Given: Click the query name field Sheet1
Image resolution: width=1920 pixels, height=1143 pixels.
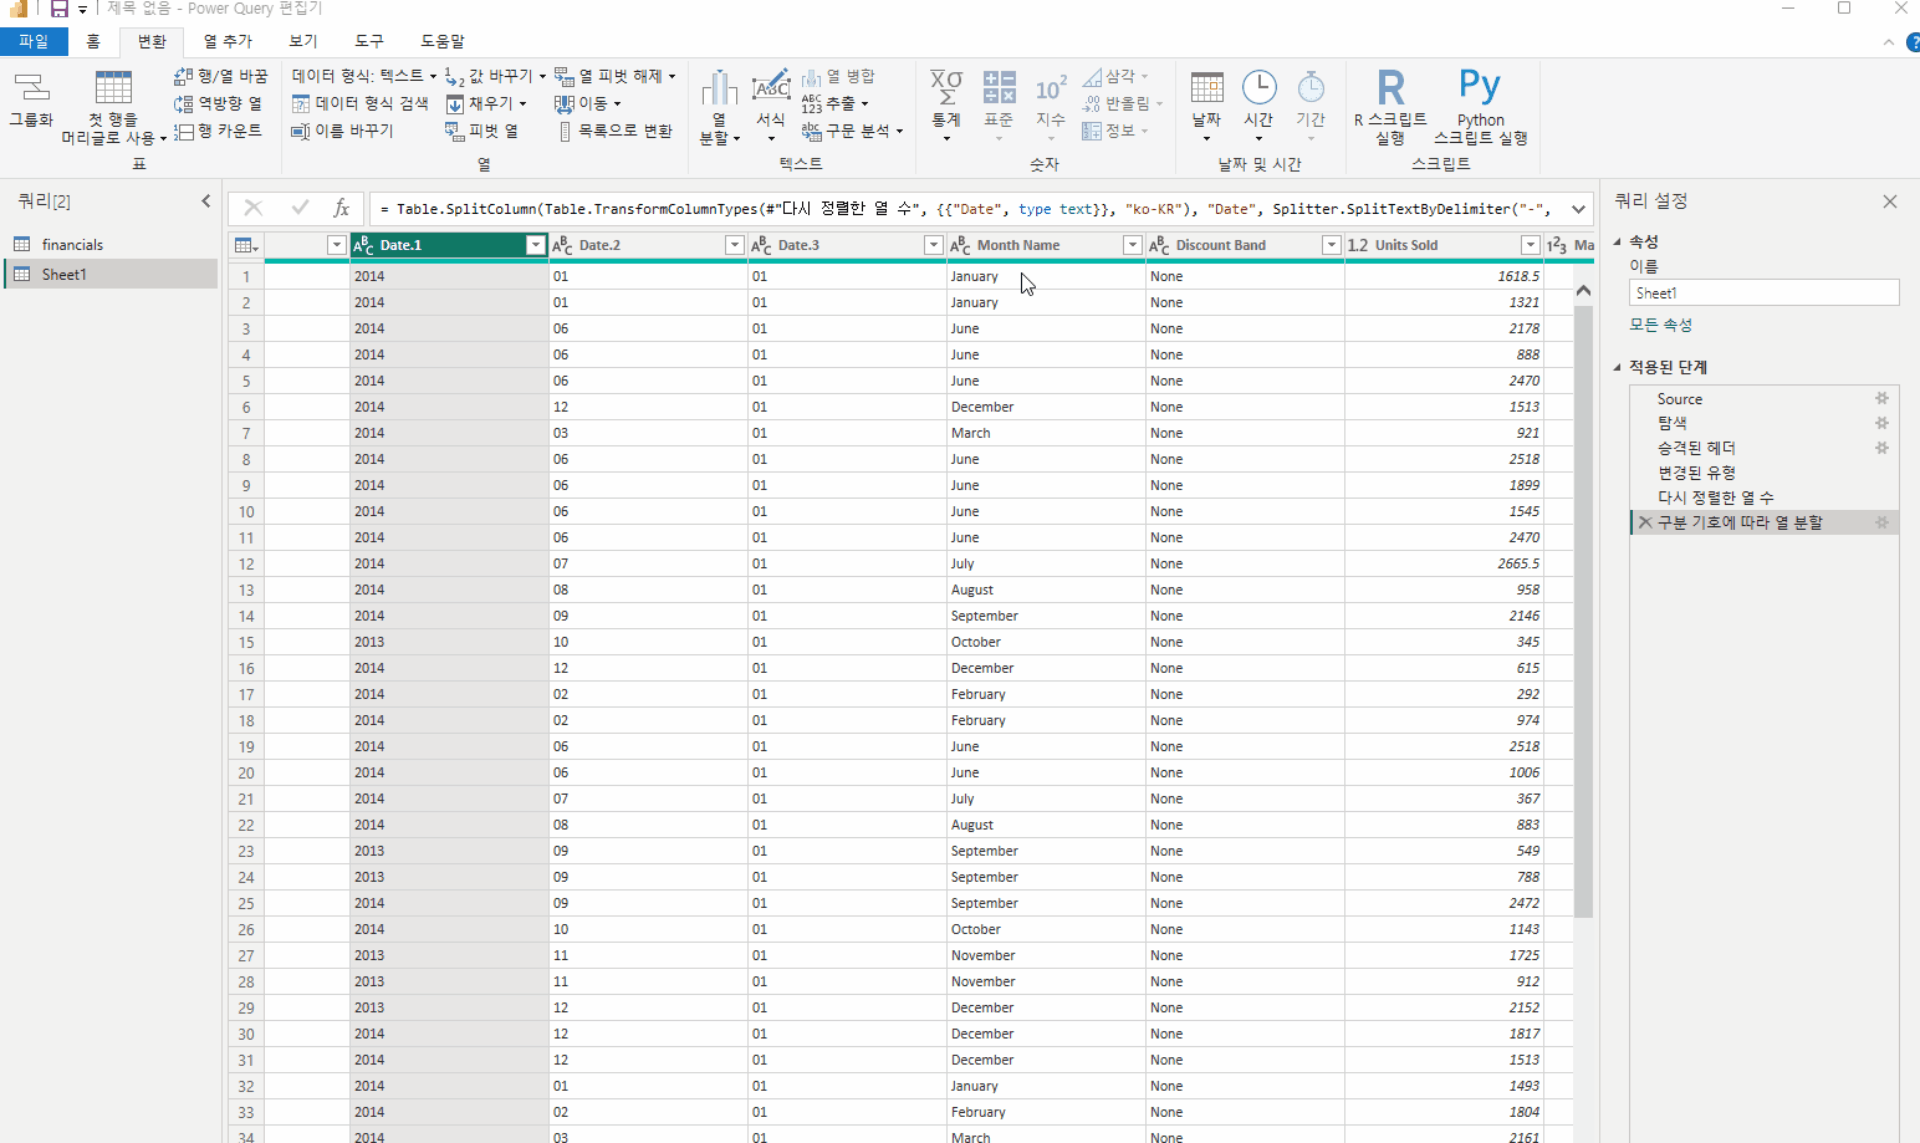Looking at the screenshot, I should pyautogui.click(x=1762, y=293).
